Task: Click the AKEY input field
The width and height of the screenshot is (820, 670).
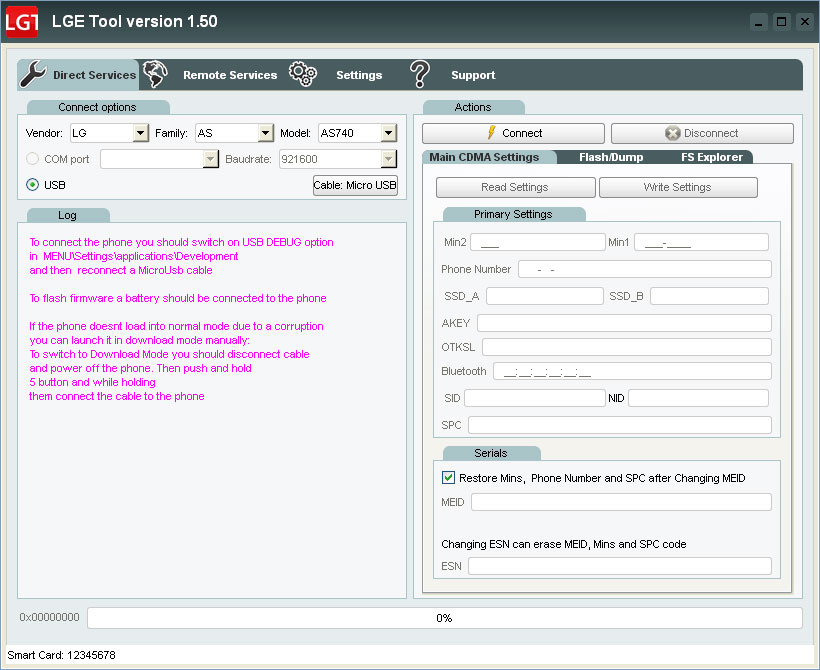Action: point(624,323)
